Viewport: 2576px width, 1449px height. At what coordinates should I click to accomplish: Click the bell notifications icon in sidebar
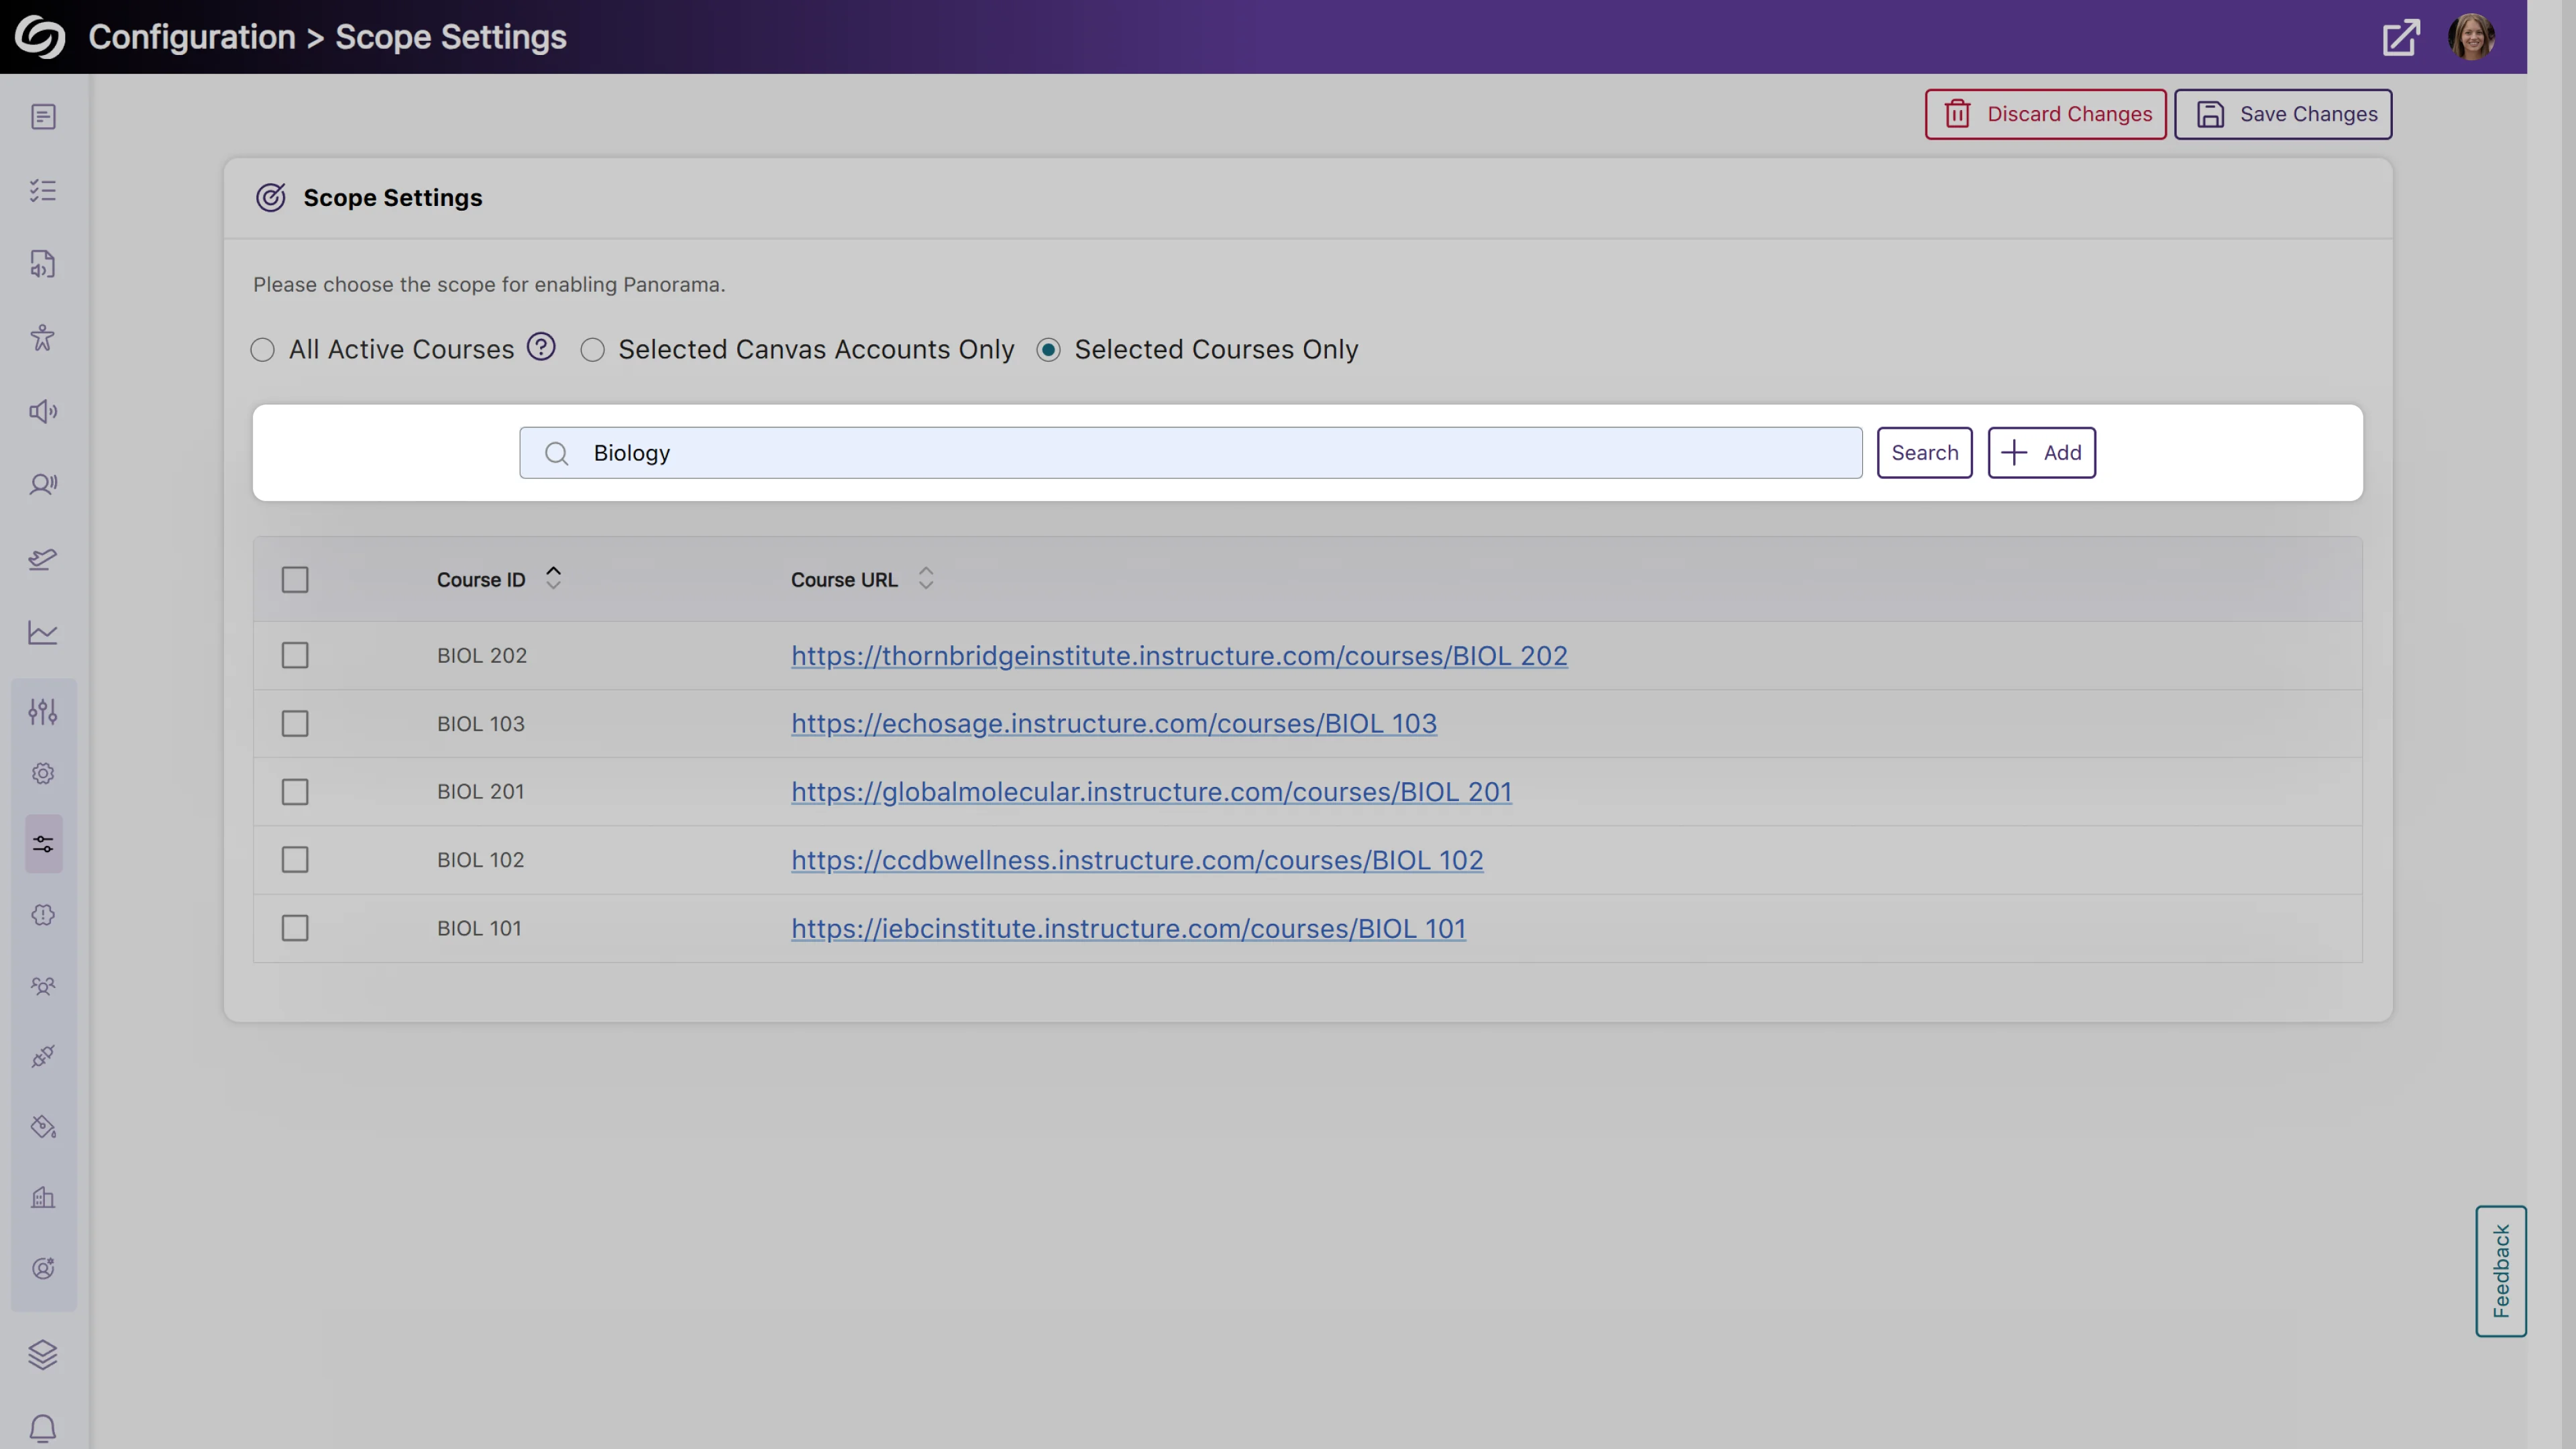43,1427
